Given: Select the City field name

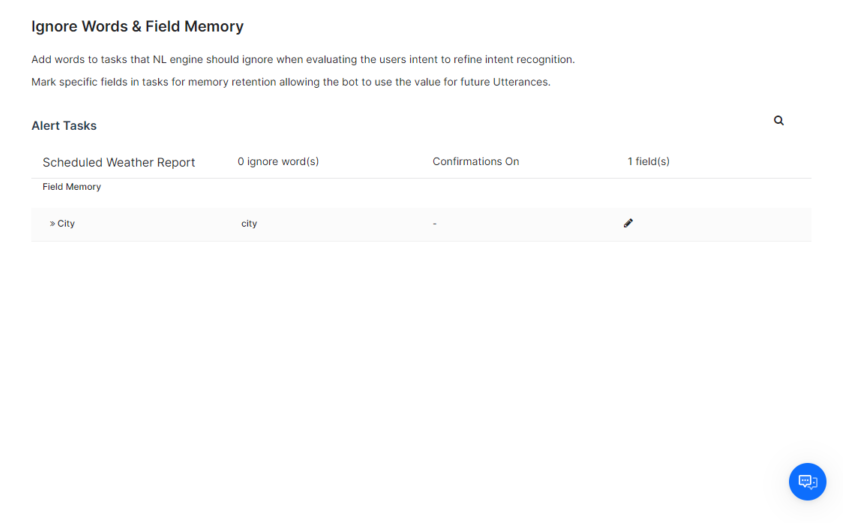Looking at the screenshot, I should tap(66, 224).
